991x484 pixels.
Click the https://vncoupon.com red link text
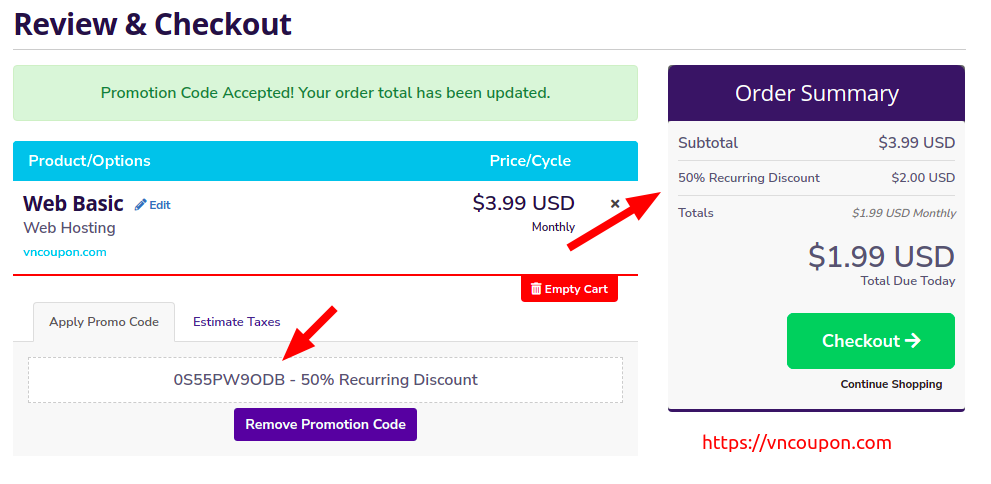(797, 442)
